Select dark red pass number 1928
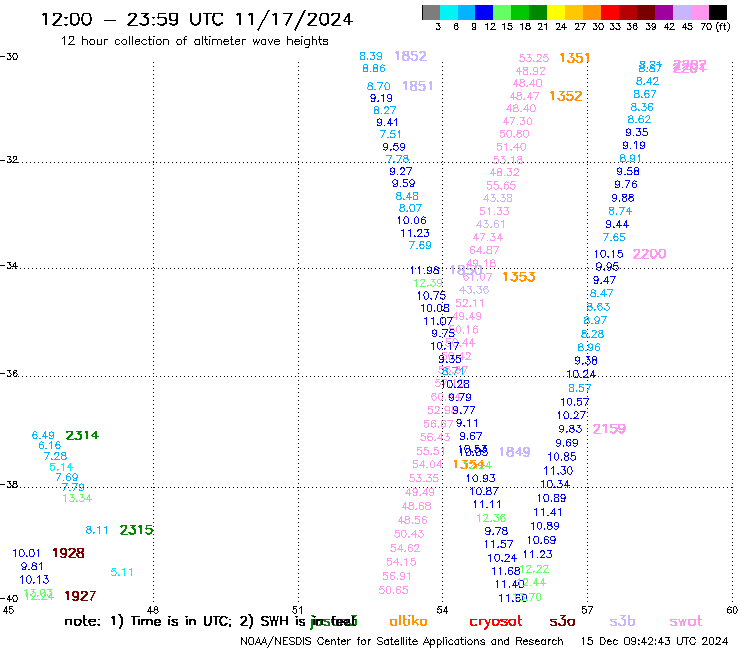740x650 pixels. tap(68, 553)
